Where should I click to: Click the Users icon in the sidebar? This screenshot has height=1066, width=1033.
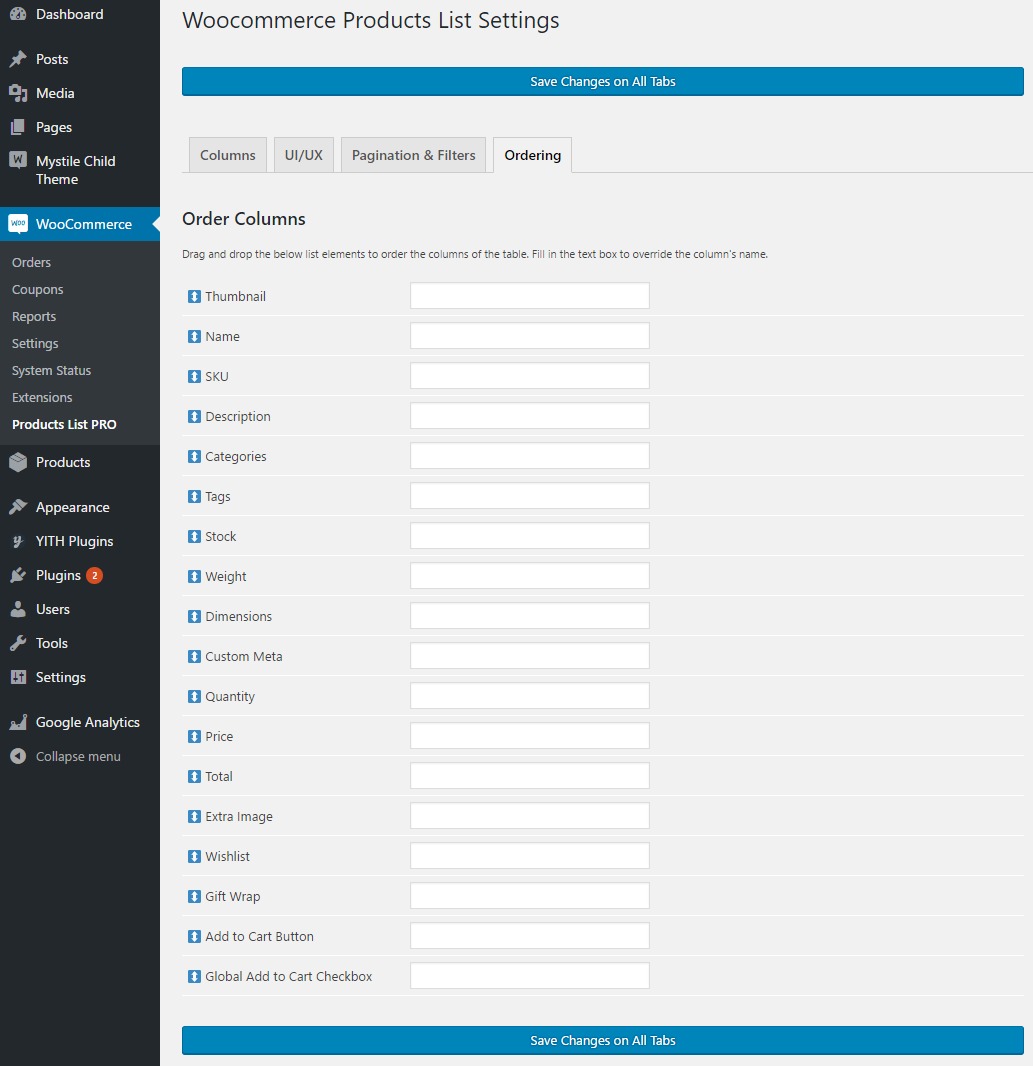tap(18, 609)
